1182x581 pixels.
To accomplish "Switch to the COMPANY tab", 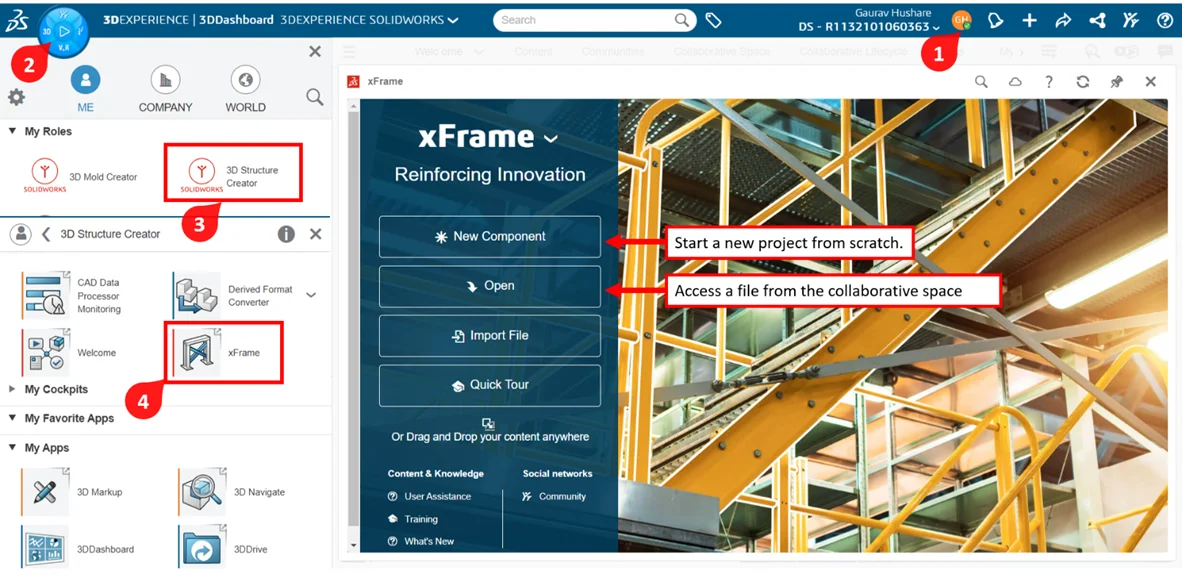I will 165,90.
